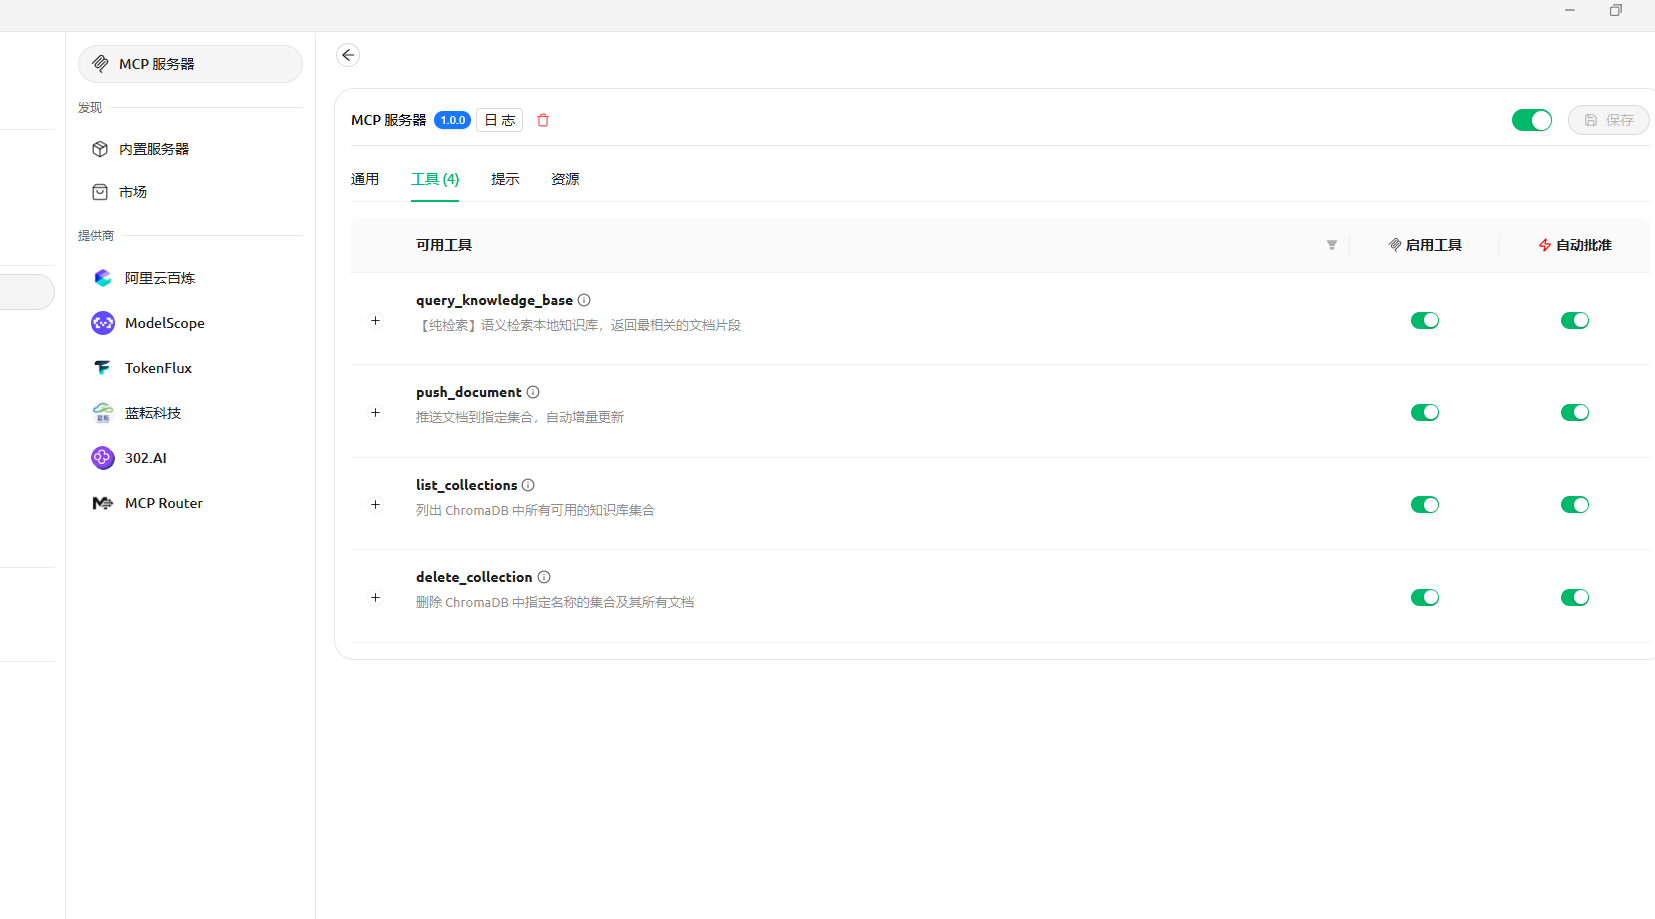Delete the MCP server with trash icon
The image size is (1655, 919).
coord(543,120)
